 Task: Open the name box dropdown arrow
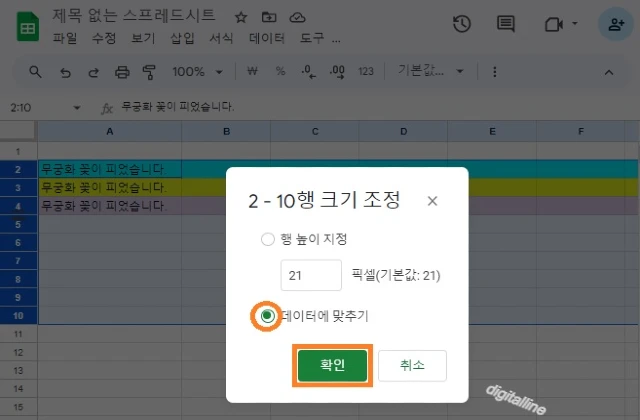pyautogui.click(x=77, y=108)
